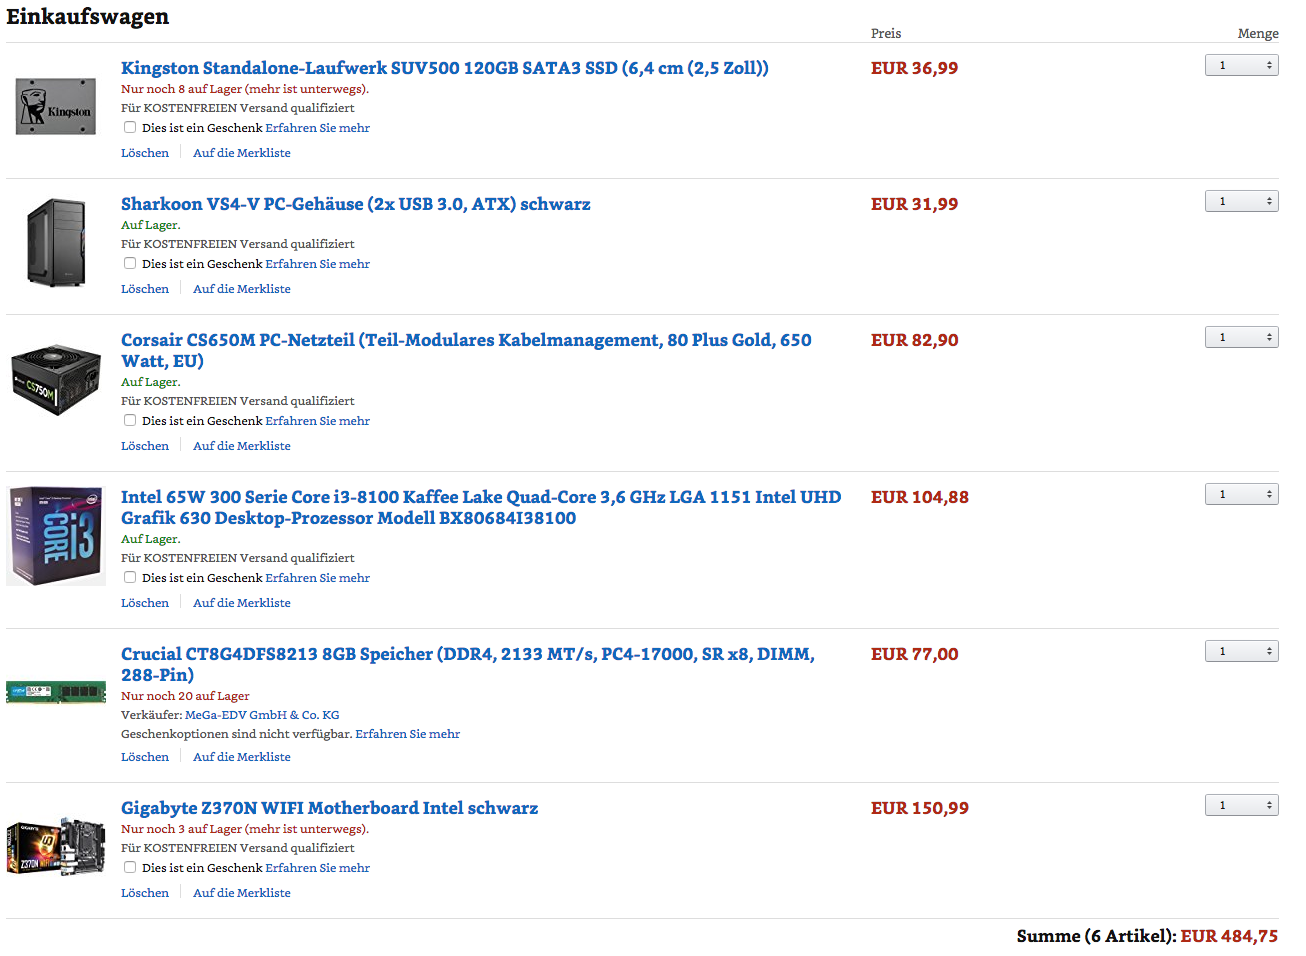Click the Crucial RAM stick image
Viewport: 1306px width, 956px height.
[x=56, y=692]
